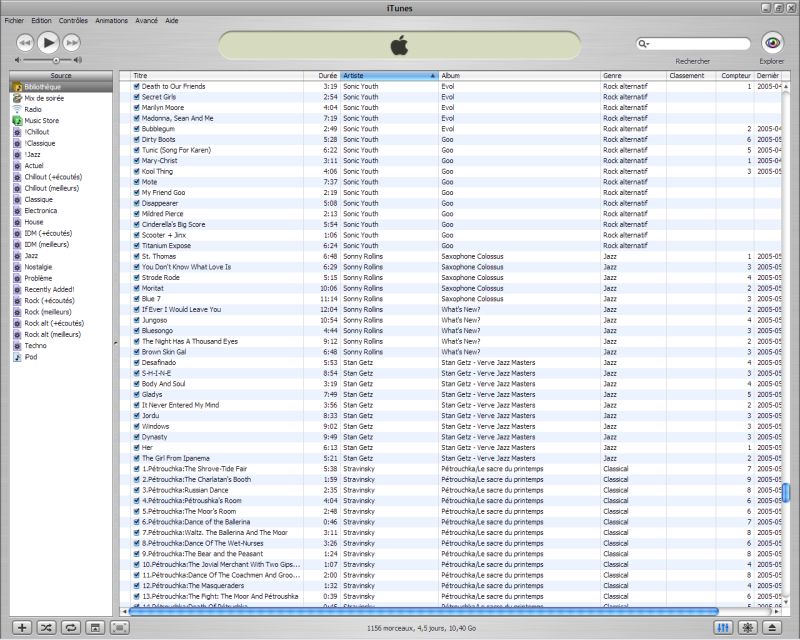Skip to previous track button
The image size is (800, 640).
click(x=25, y=43)
